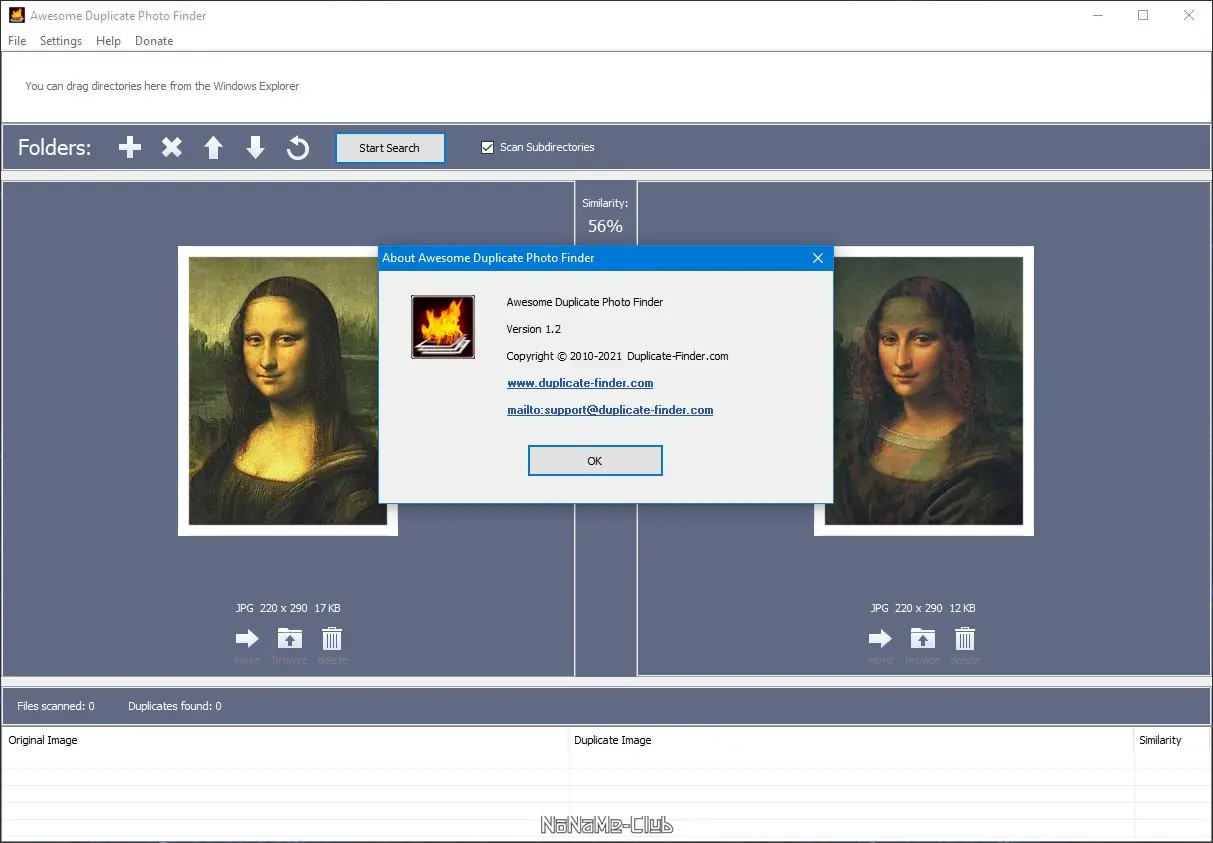Minimize the main application window
The image size is (1213, 843).
[1097, 15]
